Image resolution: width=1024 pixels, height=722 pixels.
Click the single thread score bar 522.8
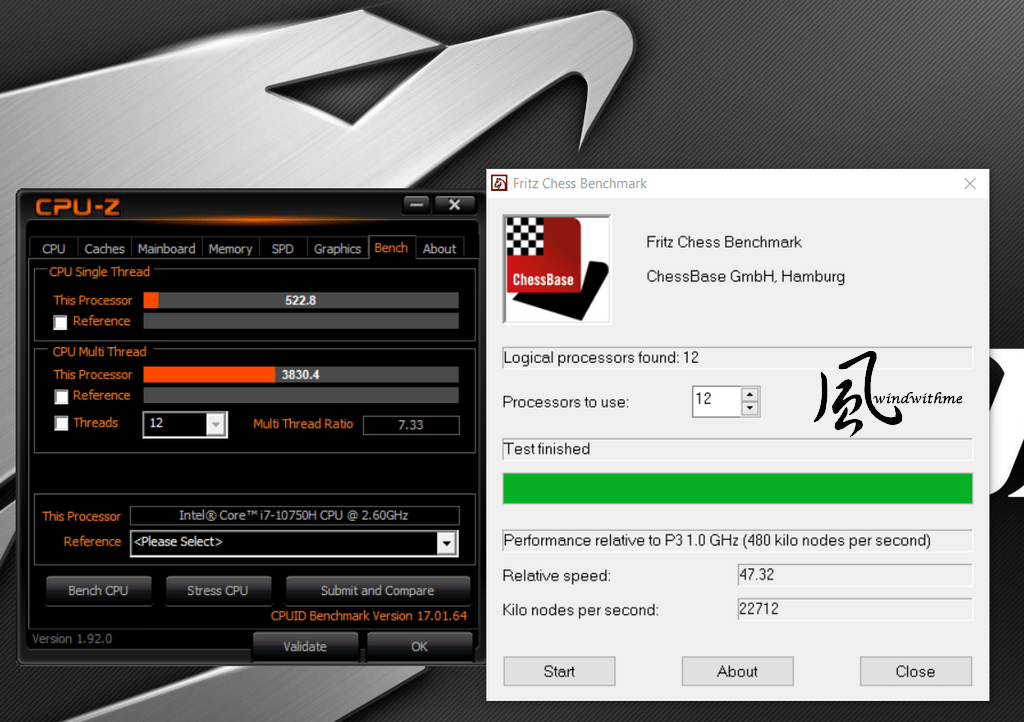(x=301, y=300)
